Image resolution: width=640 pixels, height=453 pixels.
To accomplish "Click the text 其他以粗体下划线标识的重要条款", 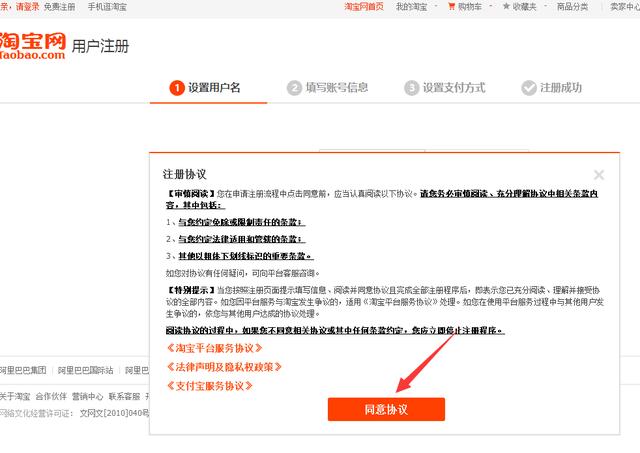I will 244,256.
